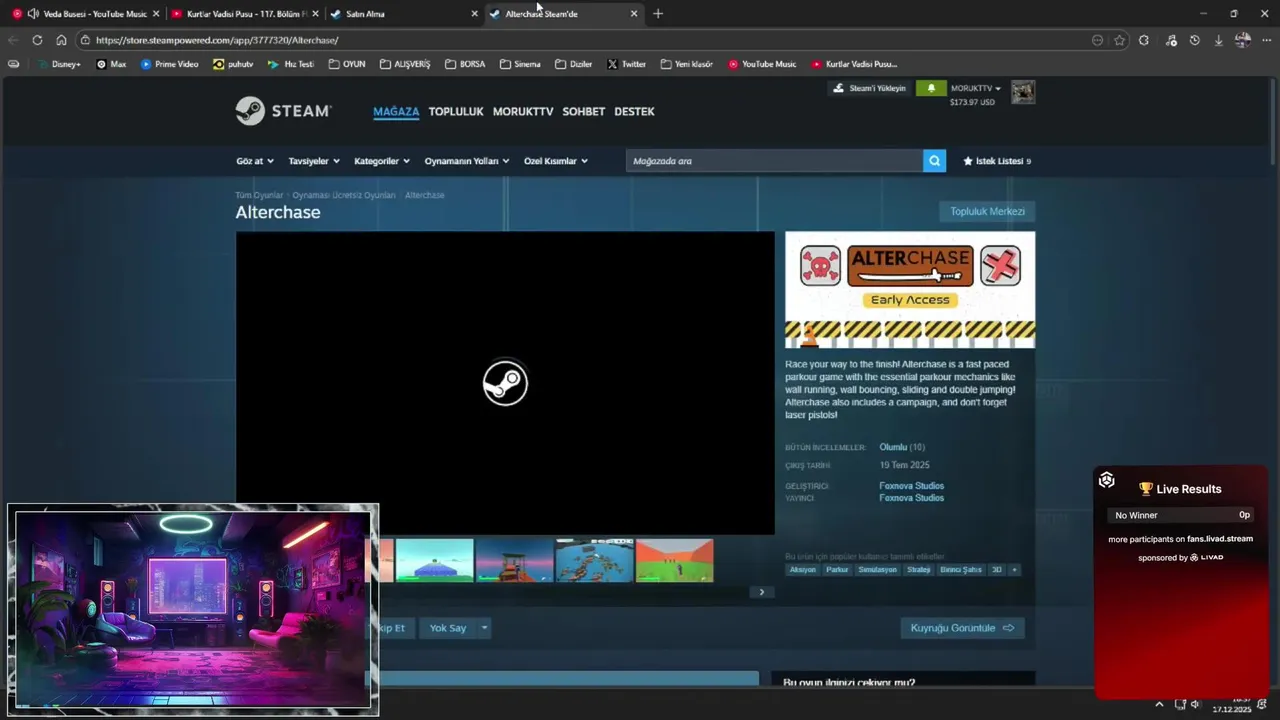
Task: Expand the Tavsiyeler dropdown menu
Action: 314,161
